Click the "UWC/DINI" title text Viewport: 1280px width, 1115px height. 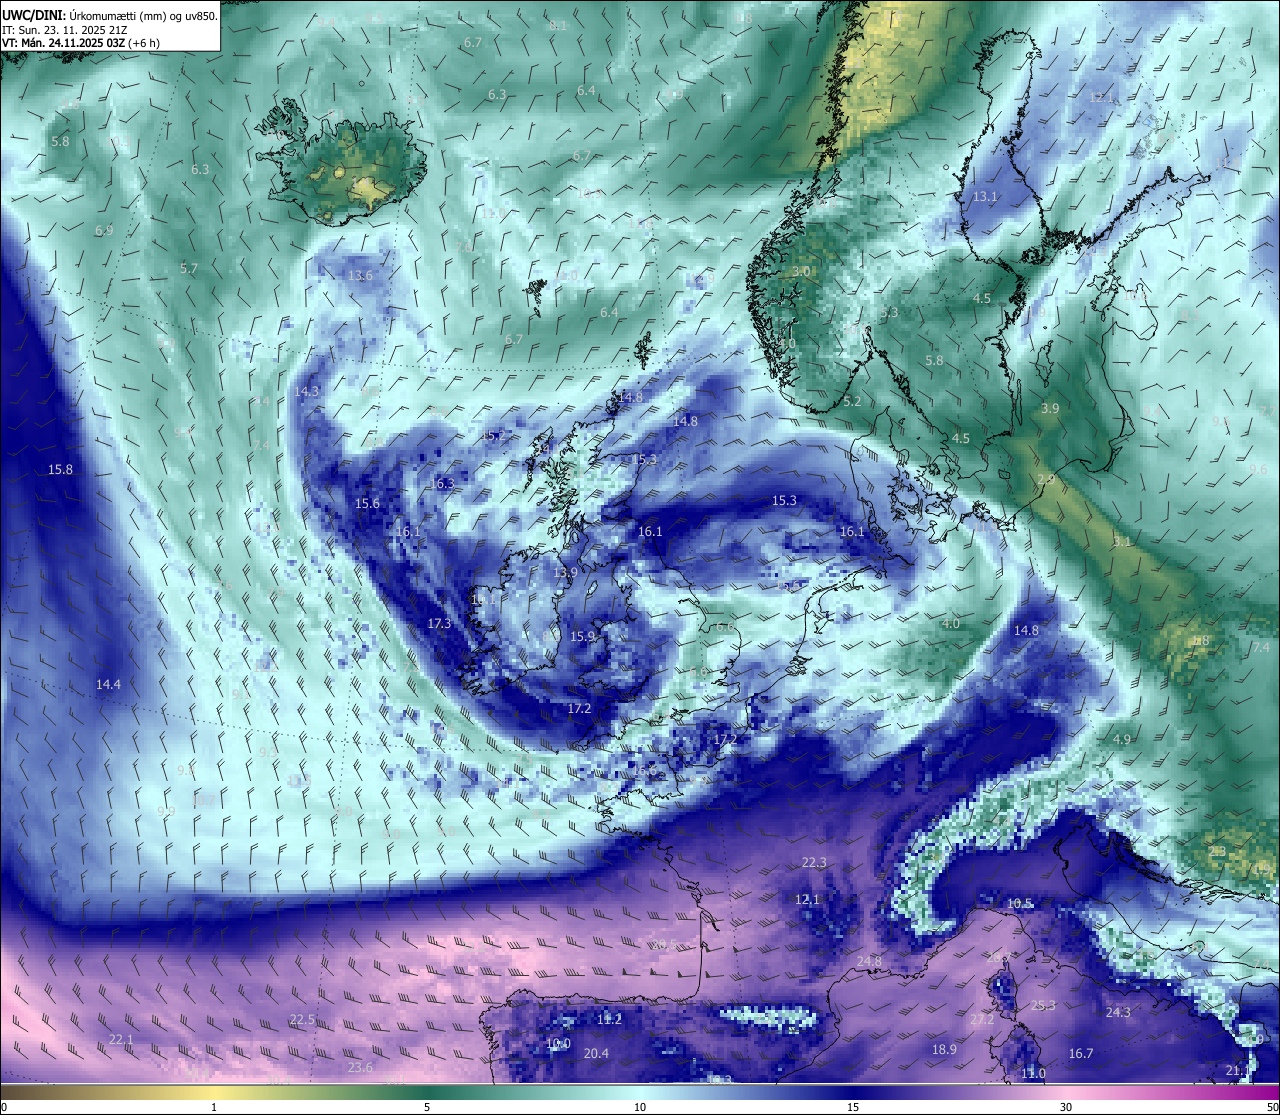(x=33, y=15)
